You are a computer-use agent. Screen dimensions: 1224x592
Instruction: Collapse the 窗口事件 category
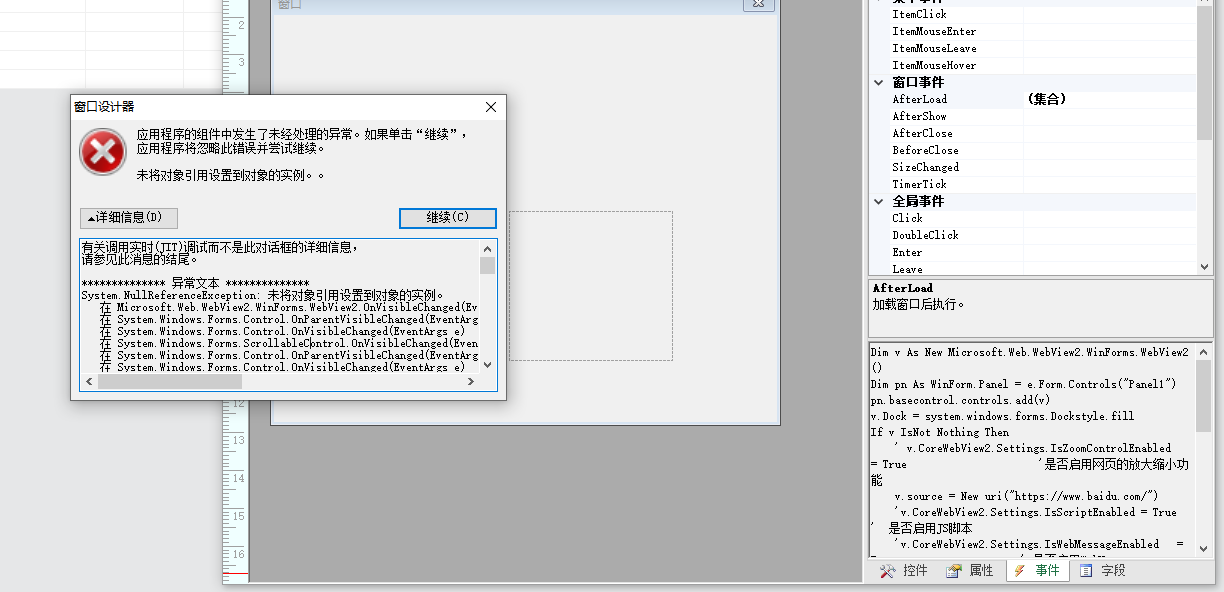pyautogui.click(x=879, y=83)
